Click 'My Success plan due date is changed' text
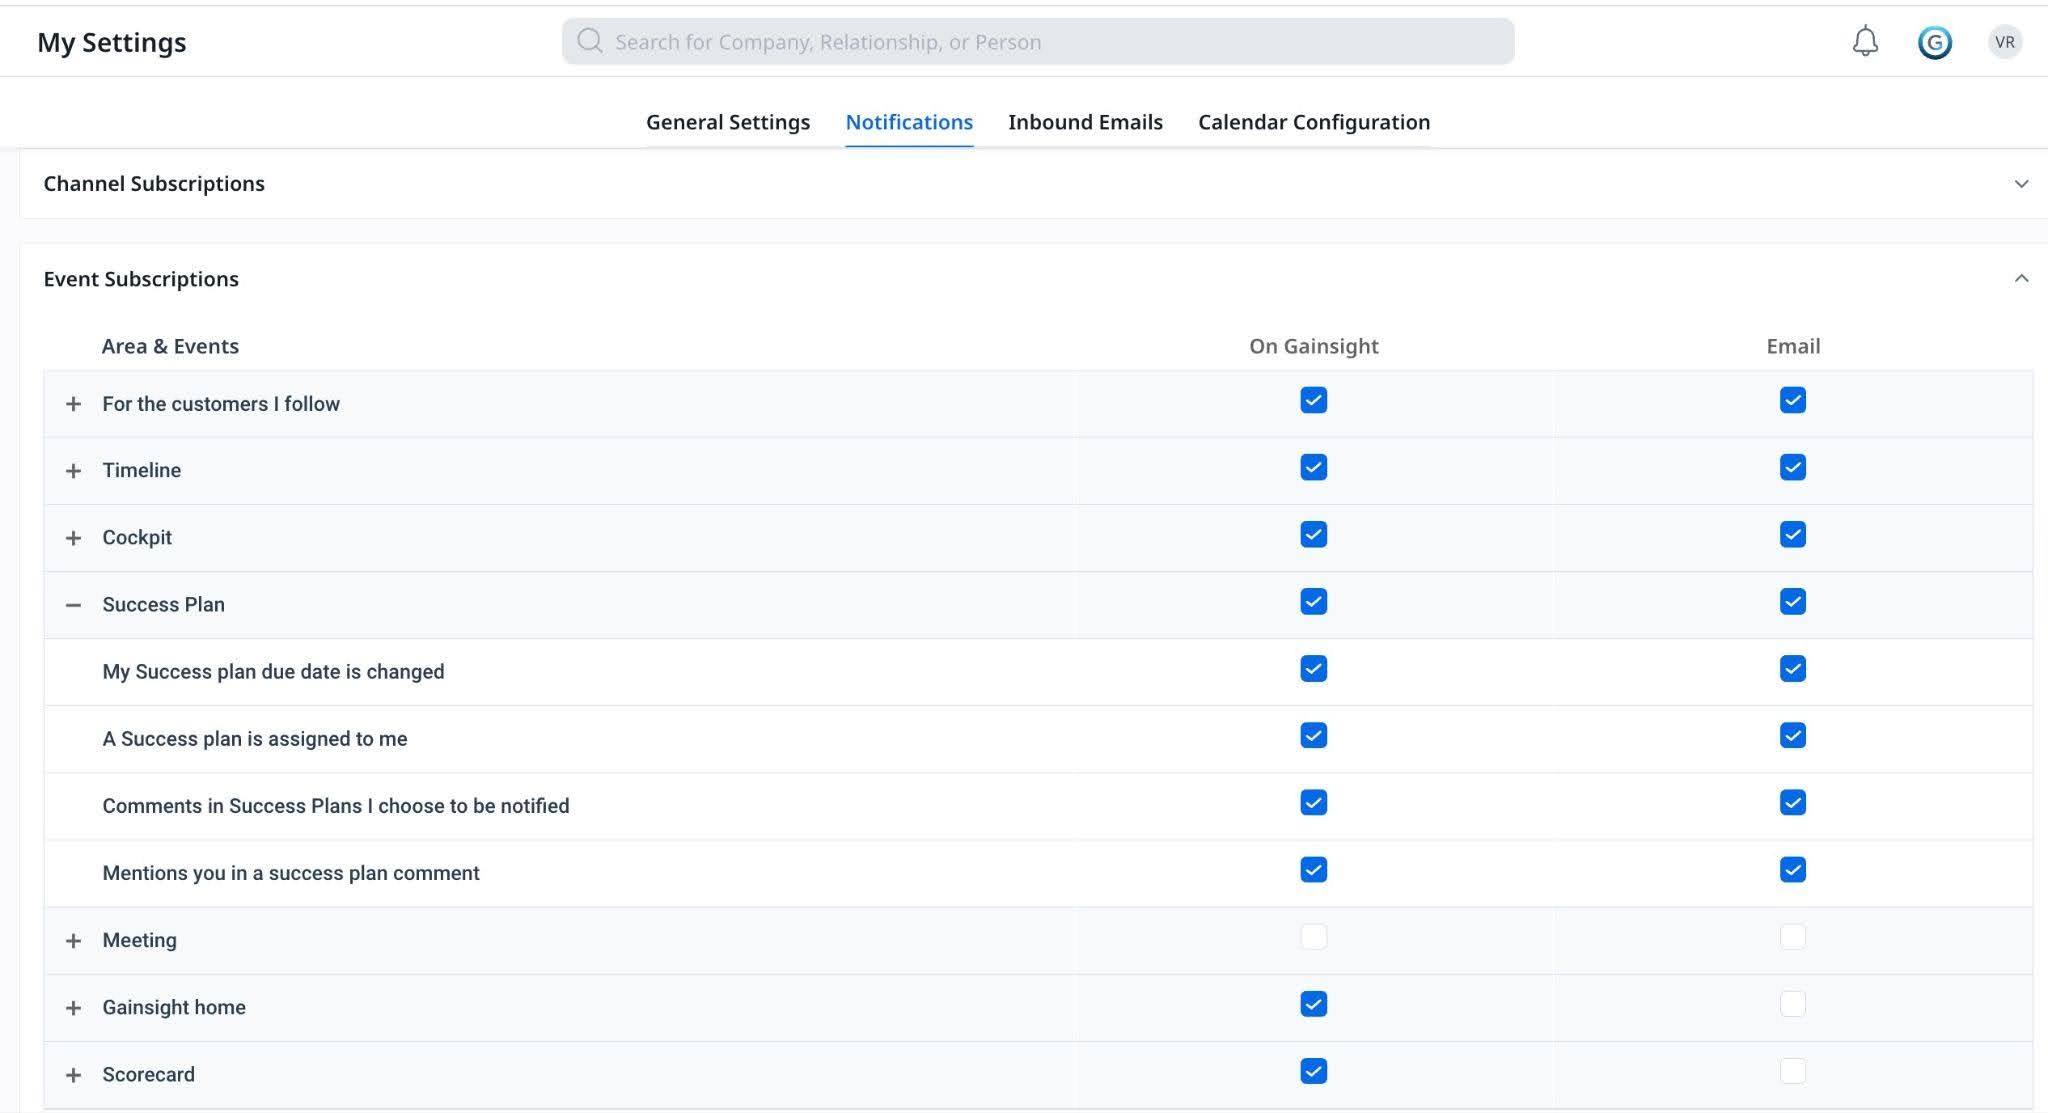 pyautogui.click(x=273, y=671)
